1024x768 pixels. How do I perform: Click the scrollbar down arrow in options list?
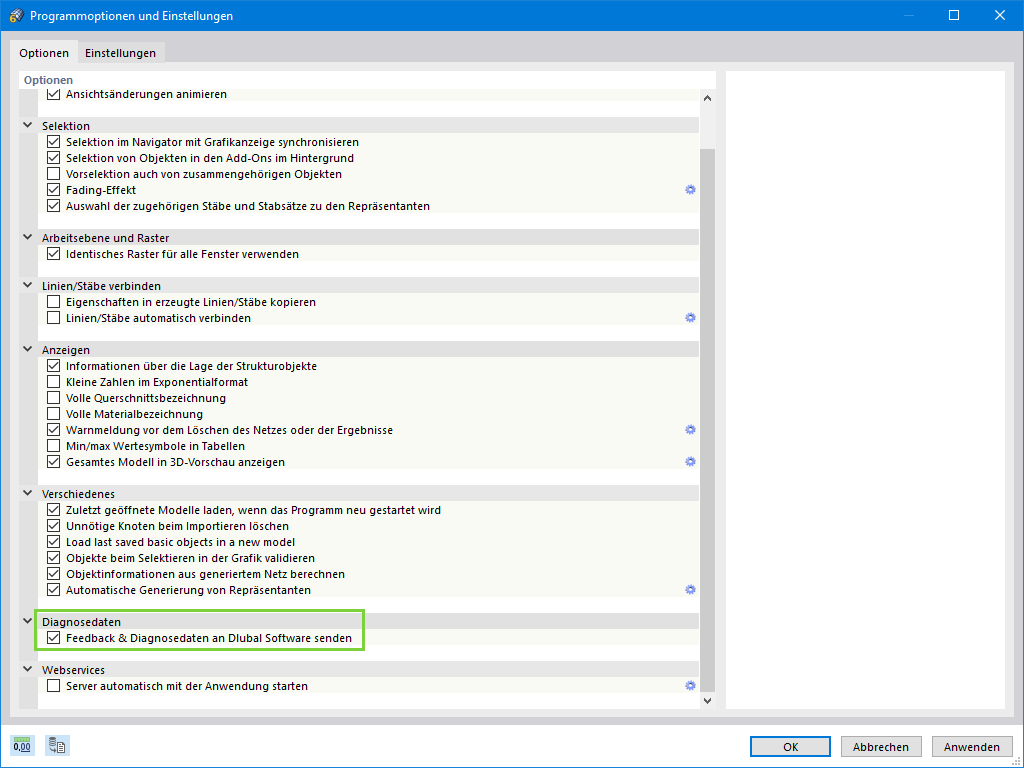pyautogui.click(x=707, y=701)
